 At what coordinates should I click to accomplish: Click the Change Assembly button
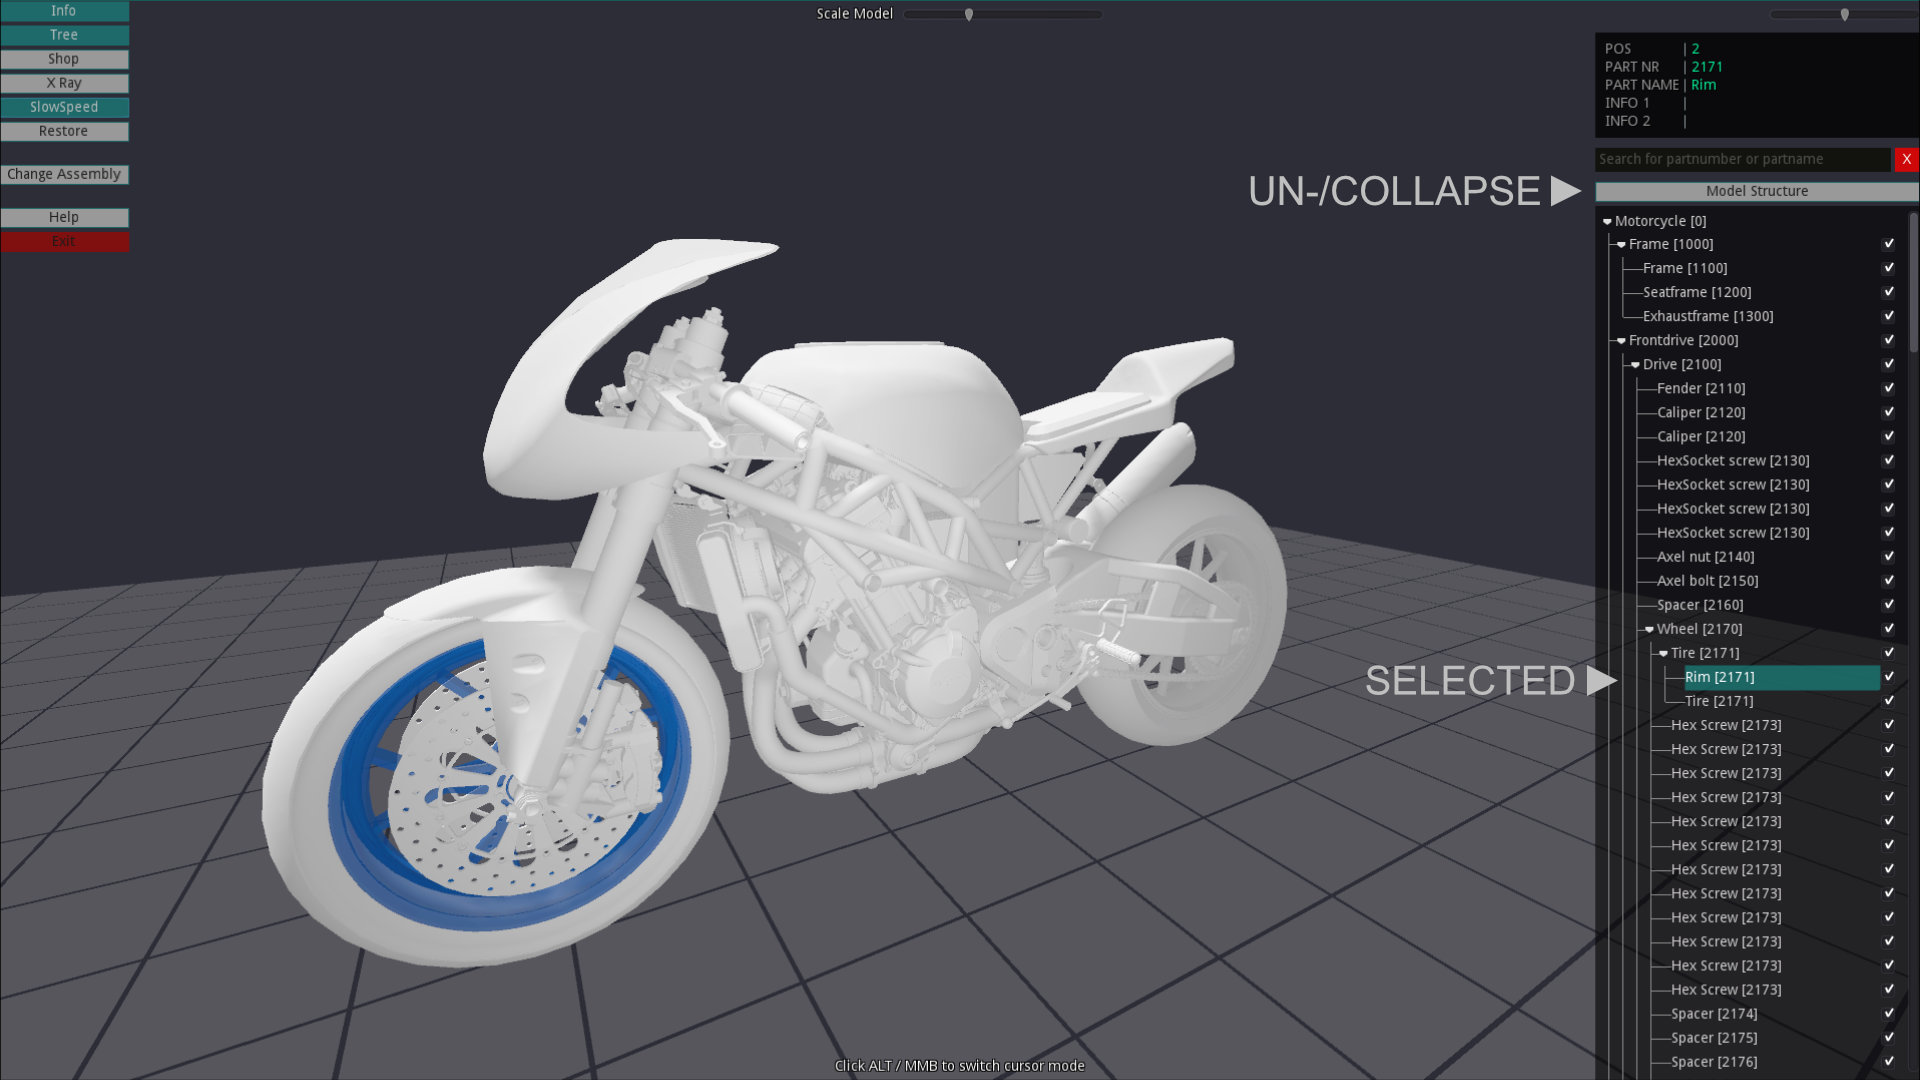[x=64, y=174]
